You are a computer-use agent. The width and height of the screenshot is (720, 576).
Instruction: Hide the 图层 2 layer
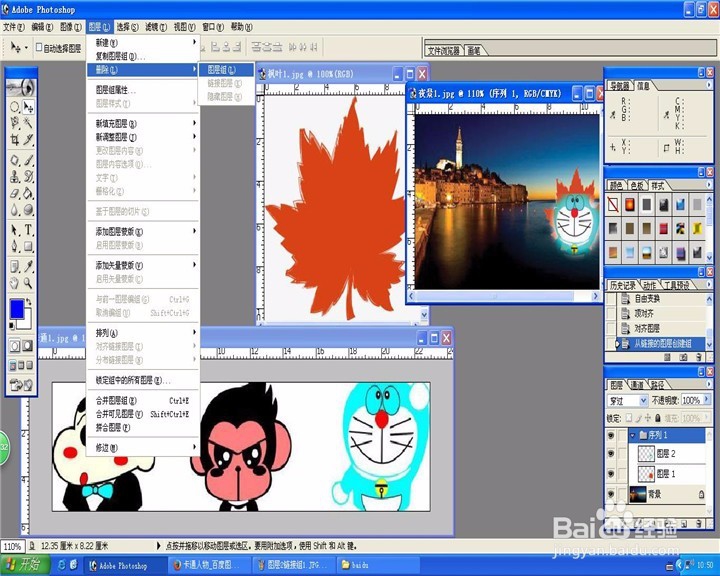pos(611,454)
